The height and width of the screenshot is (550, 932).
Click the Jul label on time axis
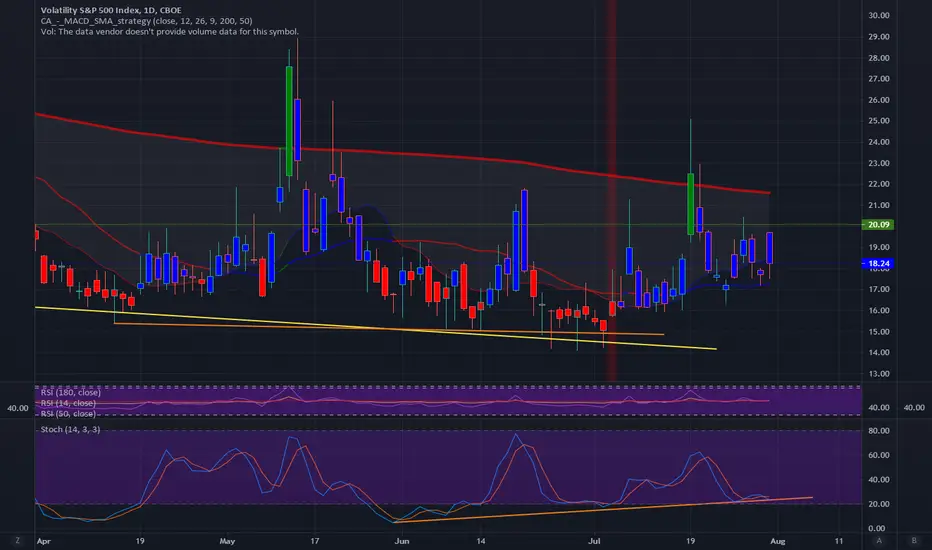tap(594, 541)
